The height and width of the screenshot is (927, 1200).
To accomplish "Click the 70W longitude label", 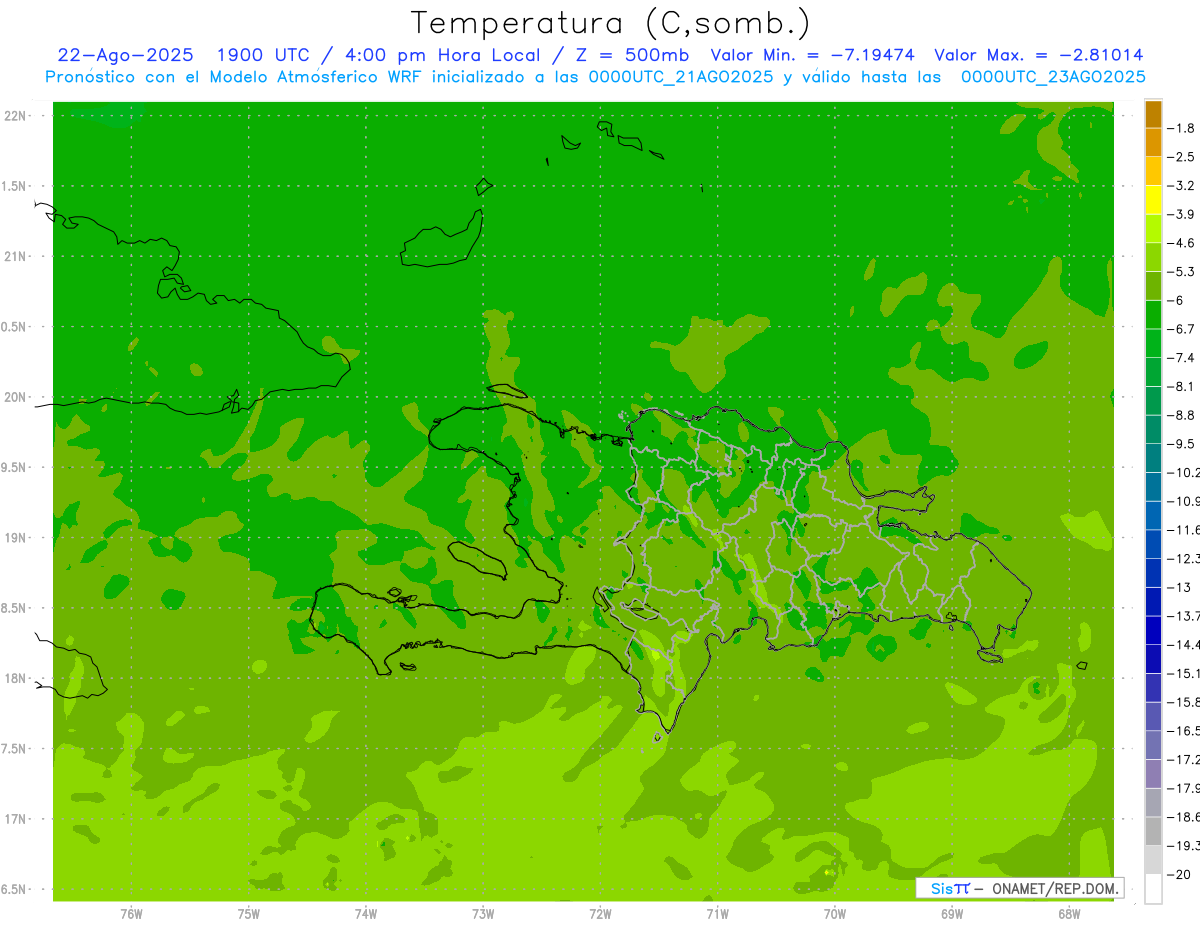I will [835, 914].
